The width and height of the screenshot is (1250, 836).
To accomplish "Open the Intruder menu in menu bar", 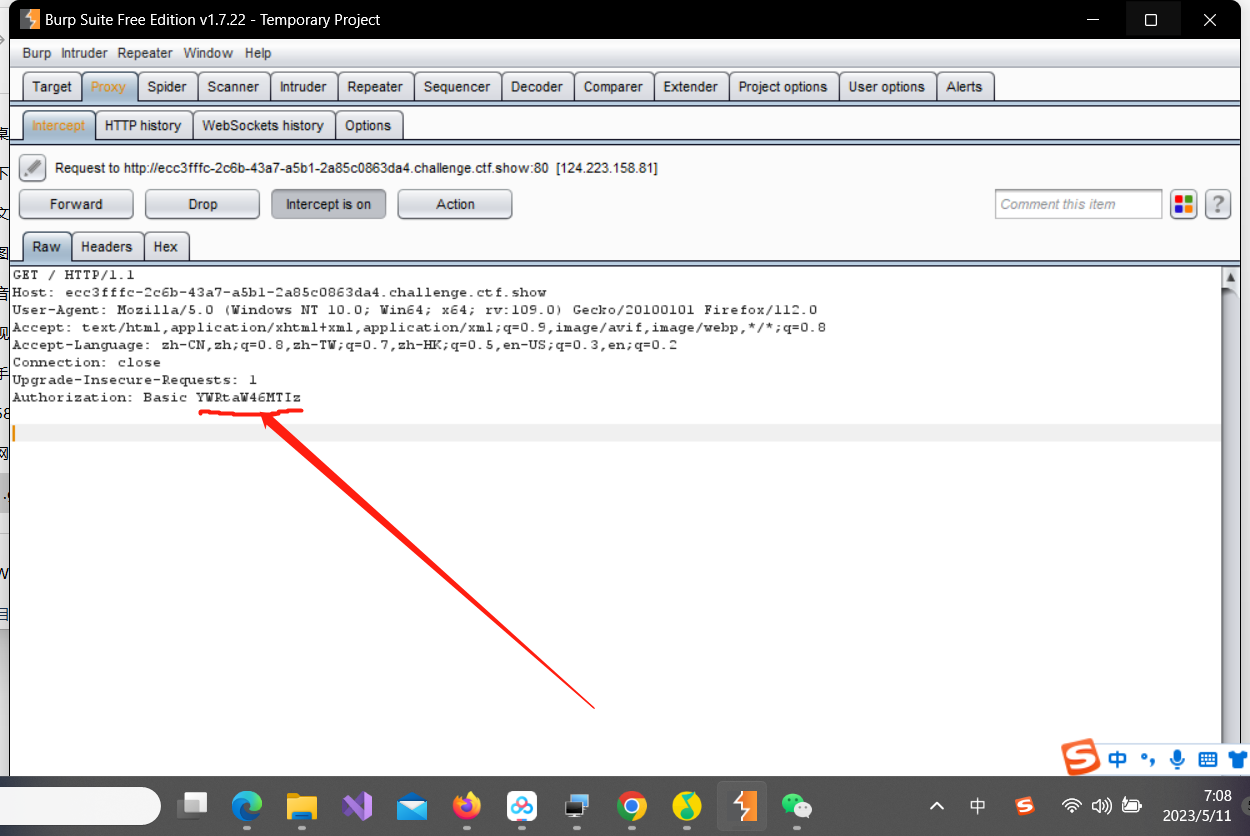I will click(x=84, y=53).
